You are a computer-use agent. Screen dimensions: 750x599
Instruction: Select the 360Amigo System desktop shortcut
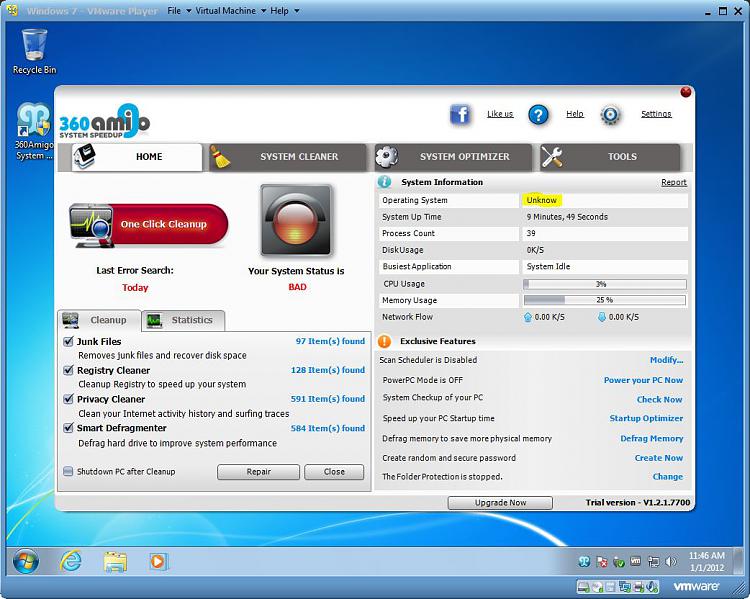(33, 132)
